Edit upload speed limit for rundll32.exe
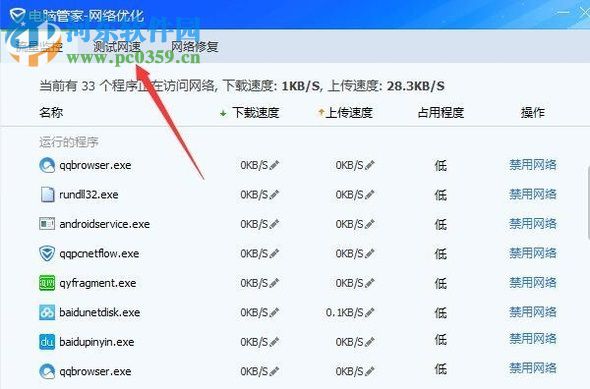590x389 pixels. 370,194
